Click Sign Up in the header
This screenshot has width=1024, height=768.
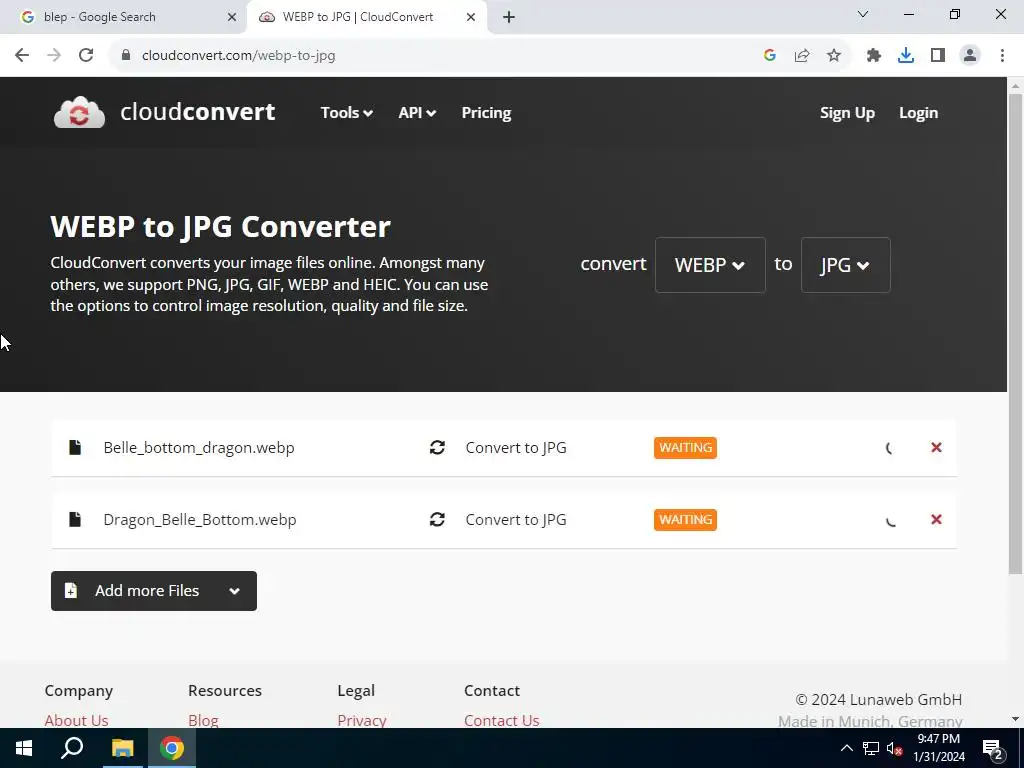[x=847, y=112]
